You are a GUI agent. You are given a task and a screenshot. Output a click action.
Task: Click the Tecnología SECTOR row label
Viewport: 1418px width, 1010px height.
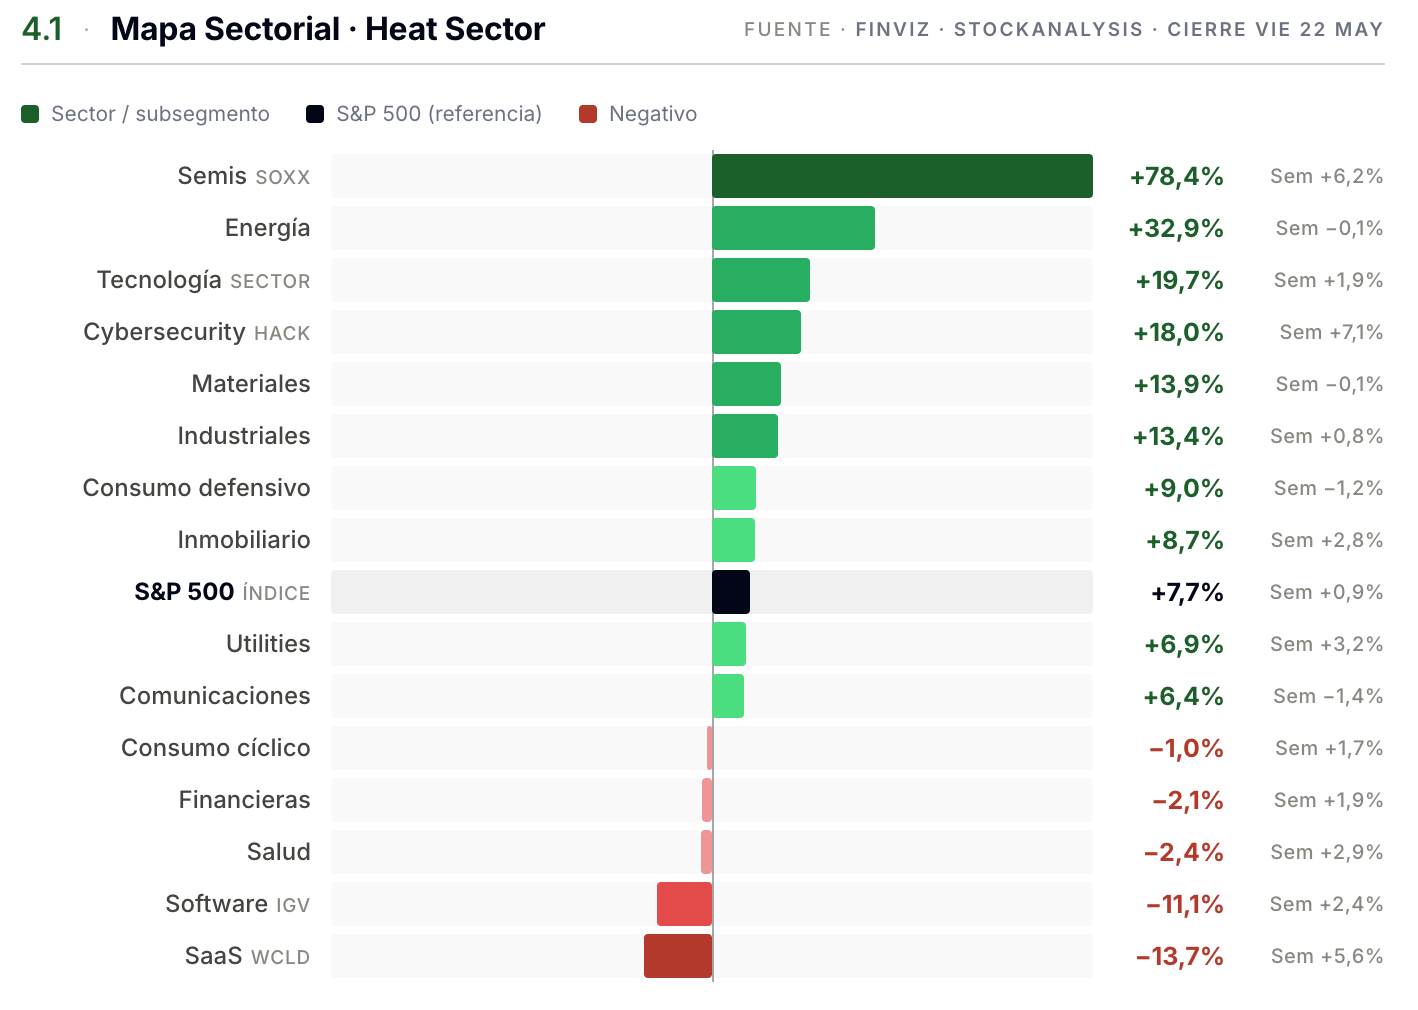pyautogui.click(x=203, y=280)
